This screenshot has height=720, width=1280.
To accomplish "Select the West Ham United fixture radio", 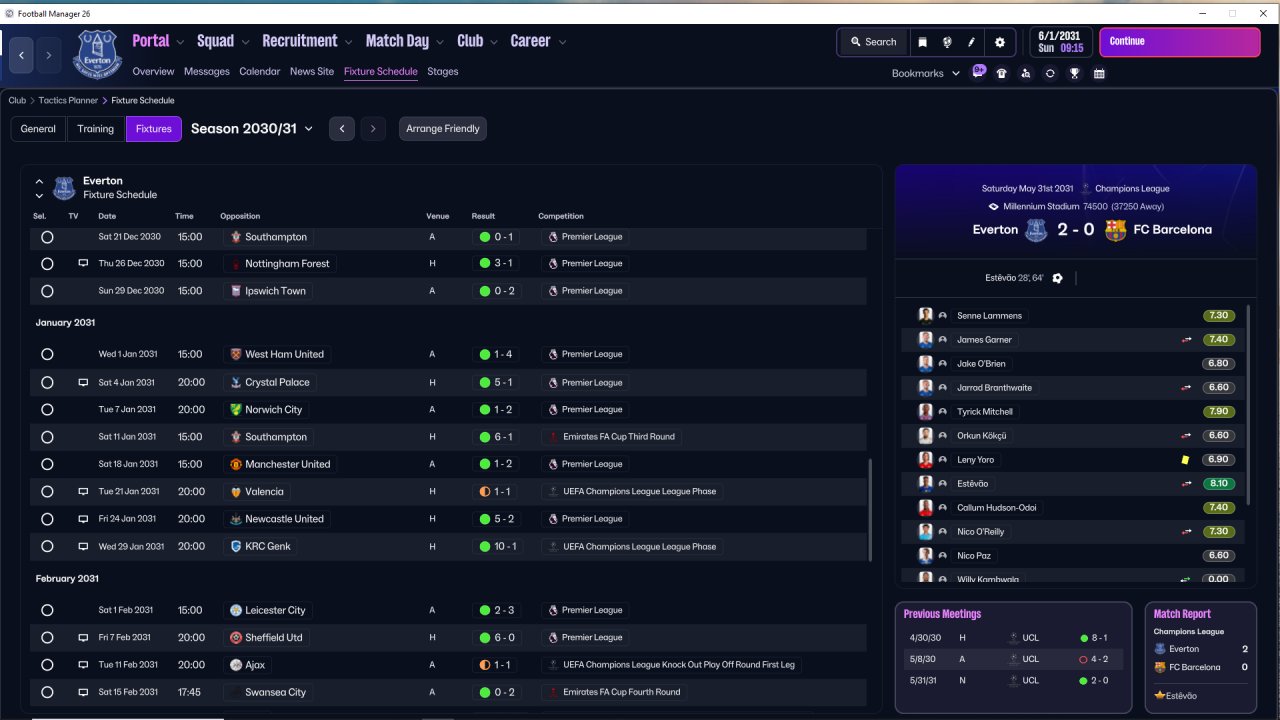I will [x=47, y=354].
